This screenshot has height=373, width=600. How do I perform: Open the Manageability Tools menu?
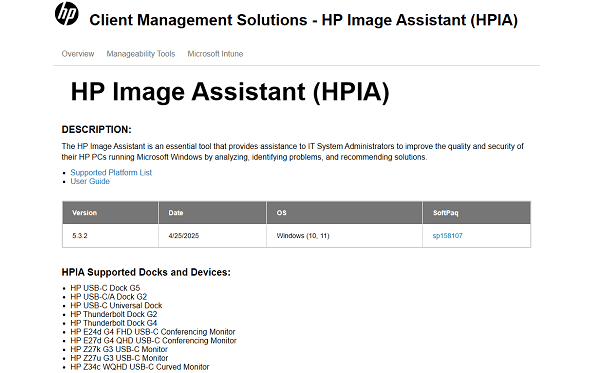click(x=140, y=54)
